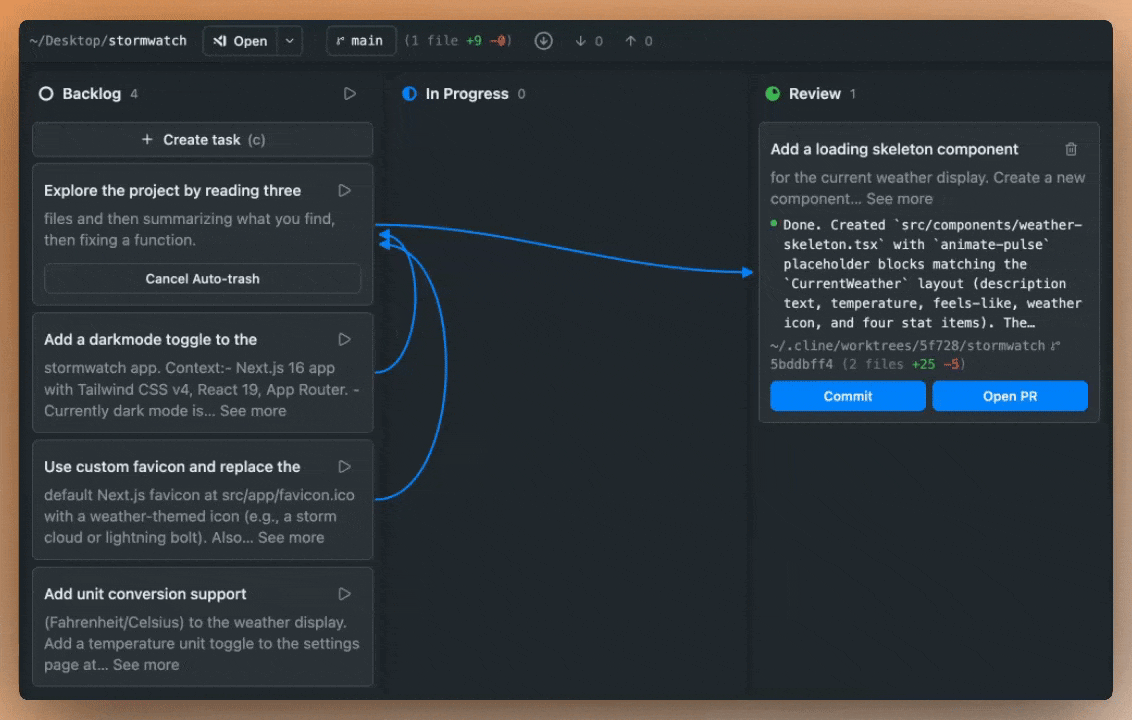The image size is (1132, 720).
Task: Click the push up-arrow counter
Action: tap(638, 41)
